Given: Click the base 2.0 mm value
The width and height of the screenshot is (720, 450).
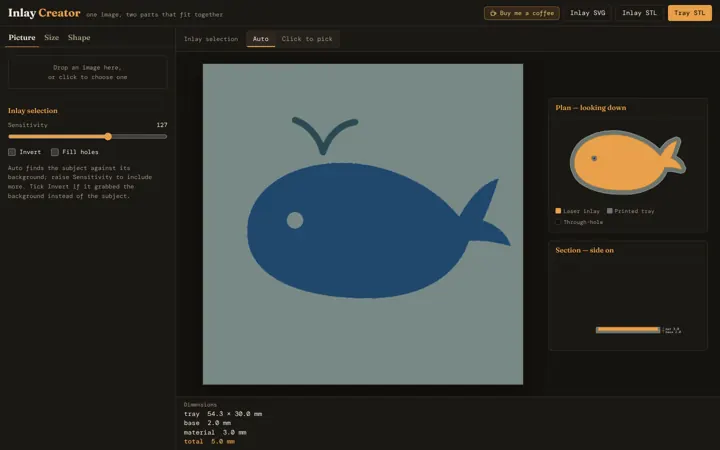Looking at the screenshot, I should tap(219, 423).
